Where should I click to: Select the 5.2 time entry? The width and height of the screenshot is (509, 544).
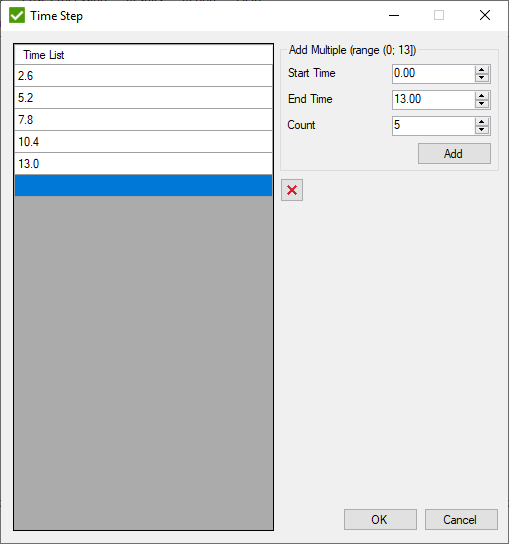[x=143, y=98]
